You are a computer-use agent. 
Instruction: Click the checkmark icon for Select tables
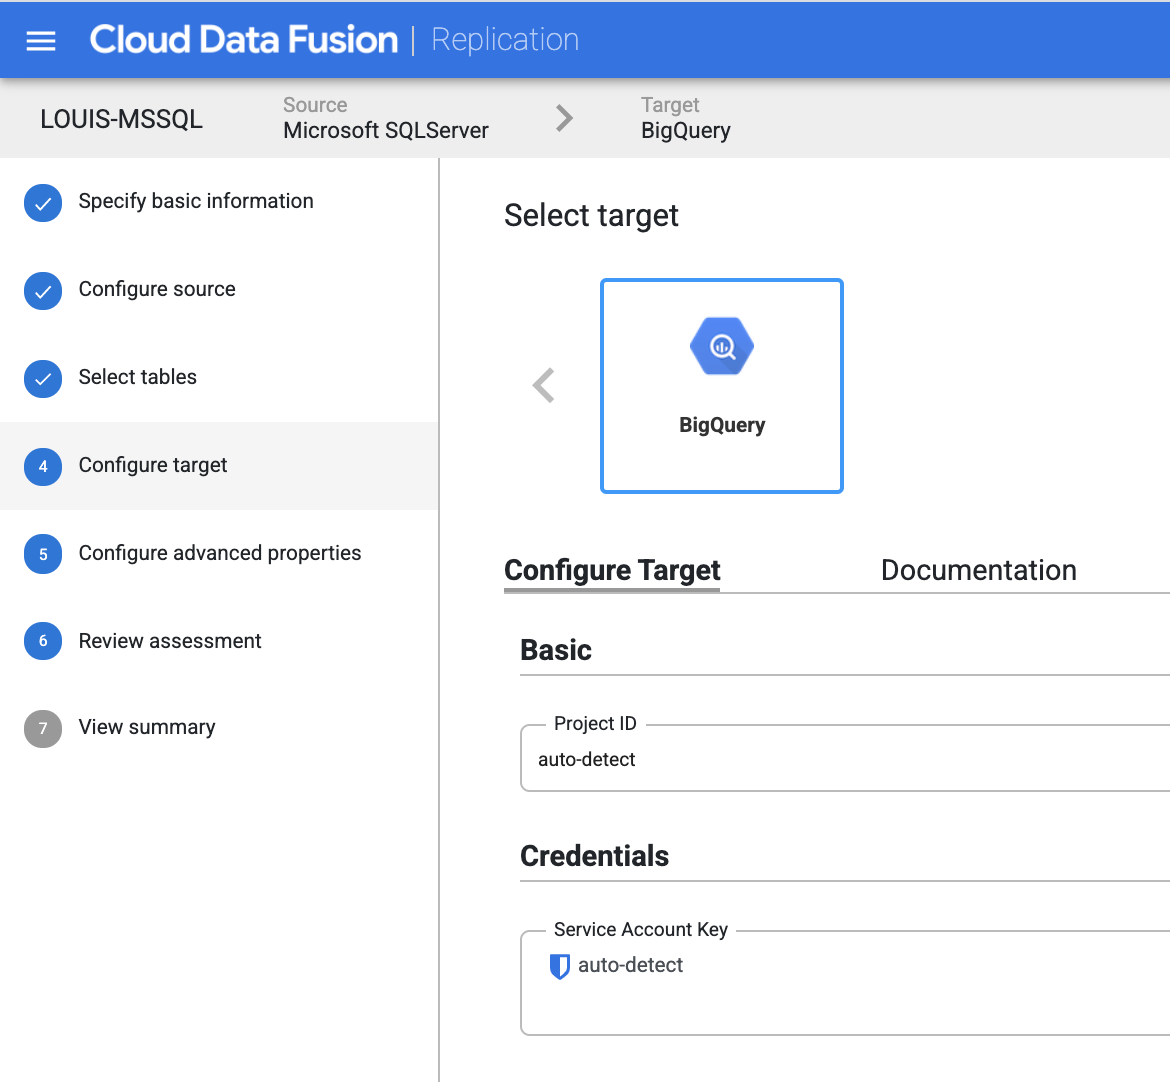43,379
